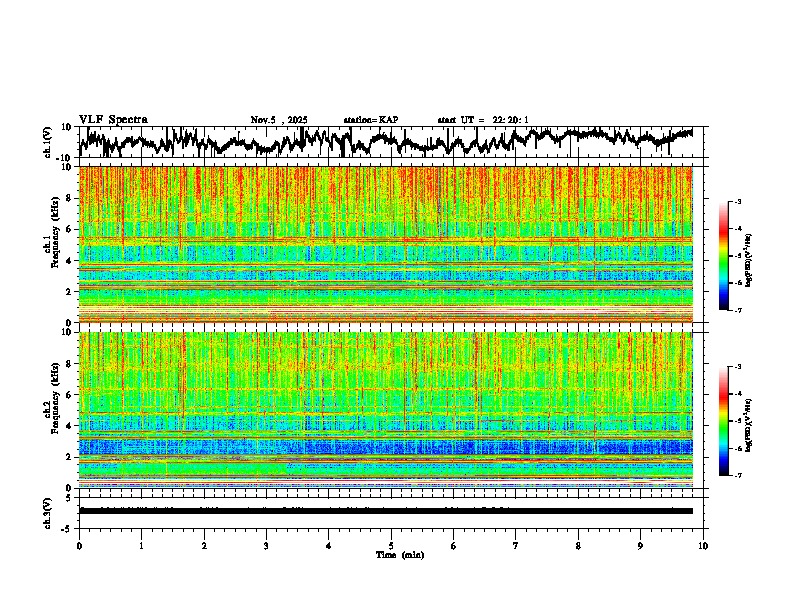Click the ch.1 color bar top label "-3"
Image resolution: width=792 pixels, height=612 pixels.
tap(737, 201)
